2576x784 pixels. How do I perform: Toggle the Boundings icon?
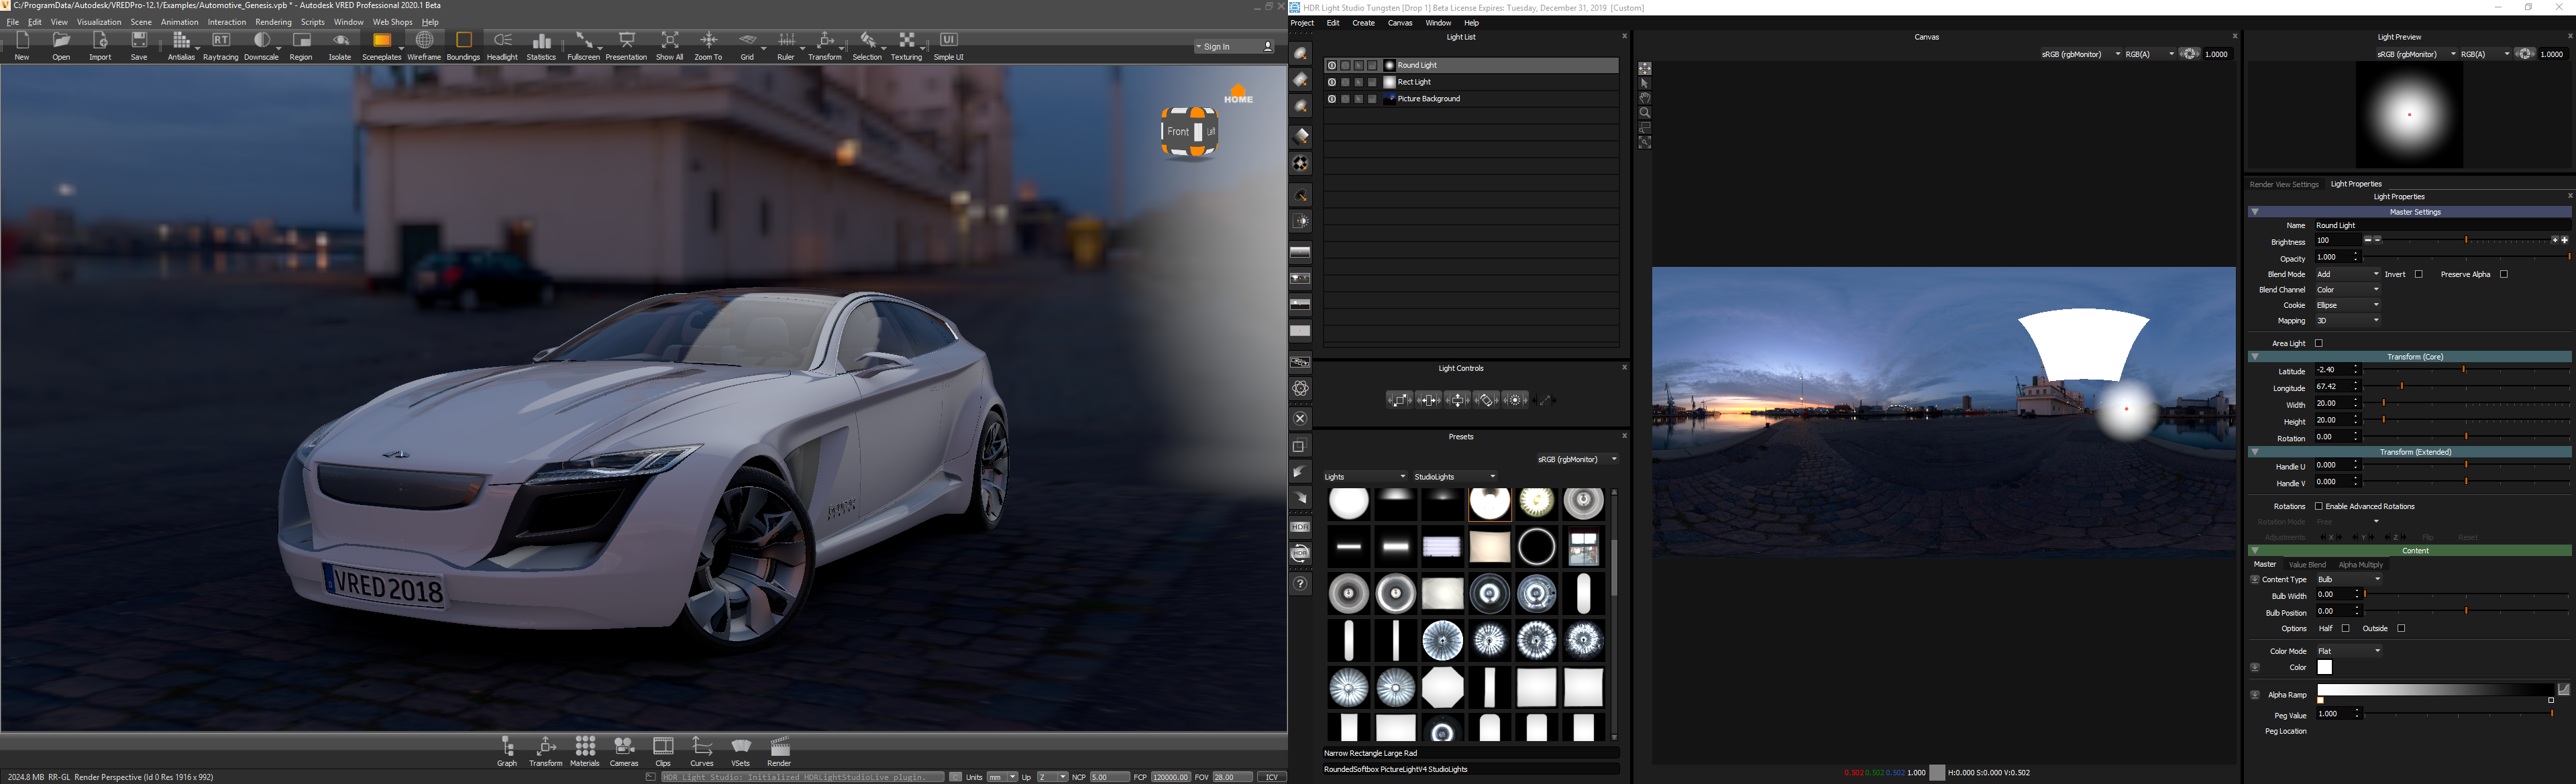pos(463,45)
